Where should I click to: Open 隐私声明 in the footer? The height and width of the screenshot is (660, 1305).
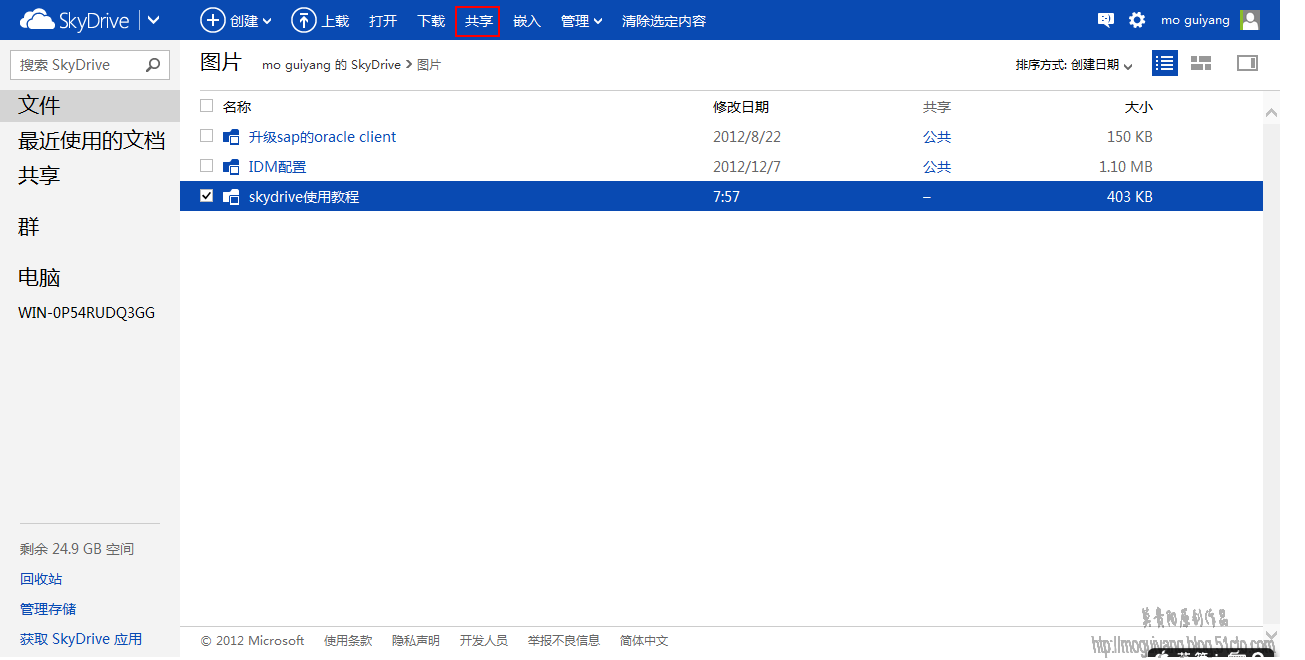click(x=416, y=641)
